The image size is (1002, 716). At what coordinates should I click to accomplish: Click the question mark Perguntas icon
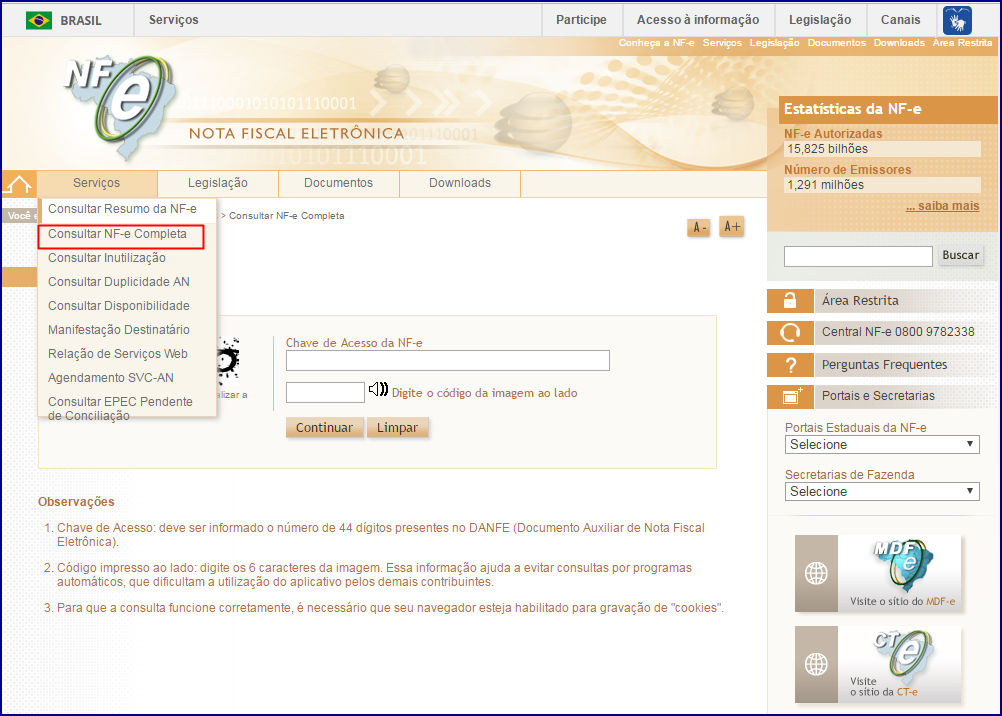tap(790, 365)
